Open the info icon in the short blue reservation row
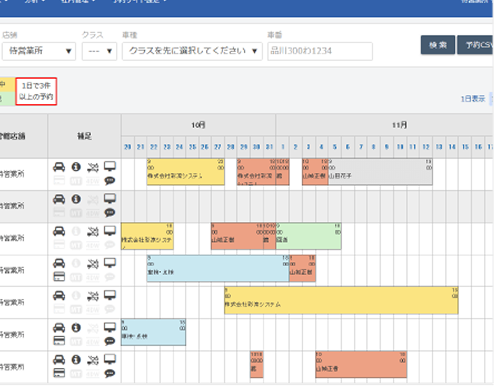The width and height of the screenshot is (494, 386). [76, 328]
